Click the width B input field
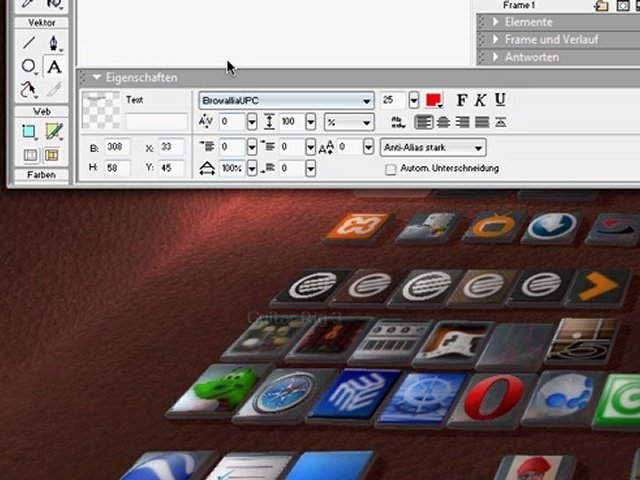 (118, 147)
